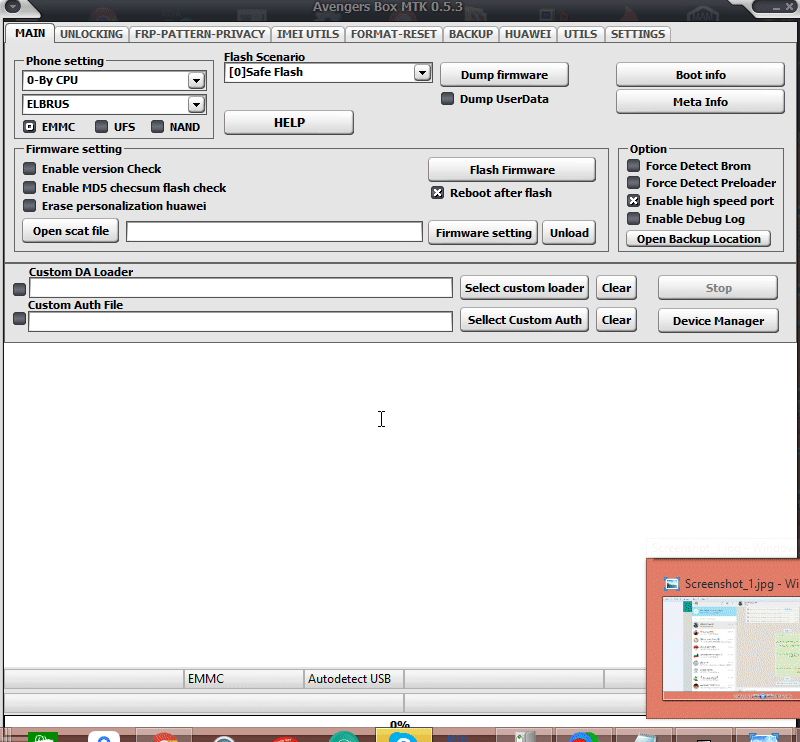Open Device Manager
The width and height of the screenshot is (800, 742).
coord(718,320)
